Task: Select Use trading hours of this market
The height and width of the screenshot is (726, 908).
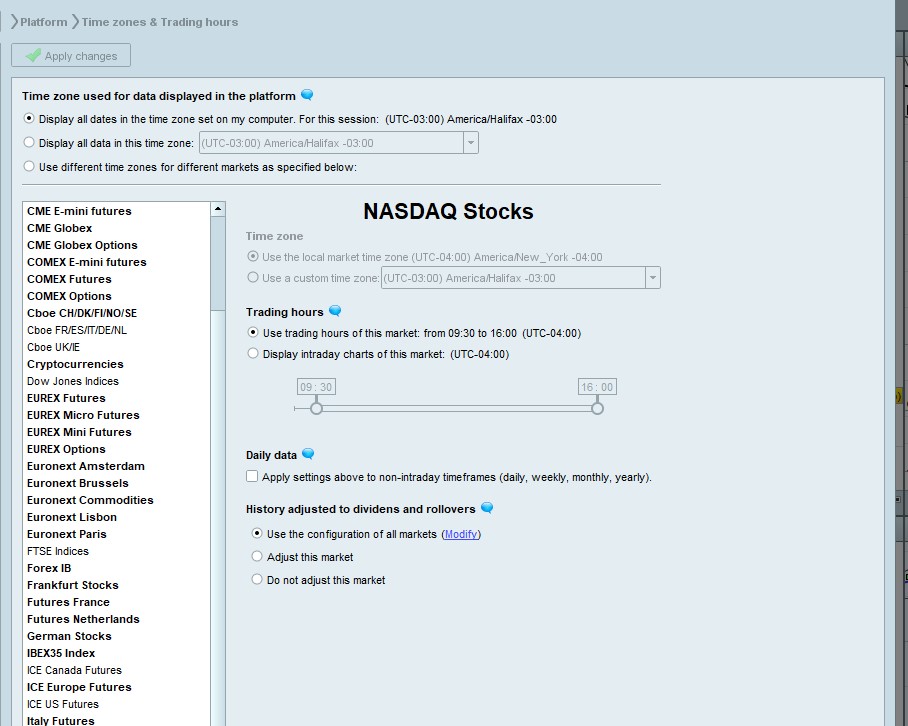Action: (252, 333)
